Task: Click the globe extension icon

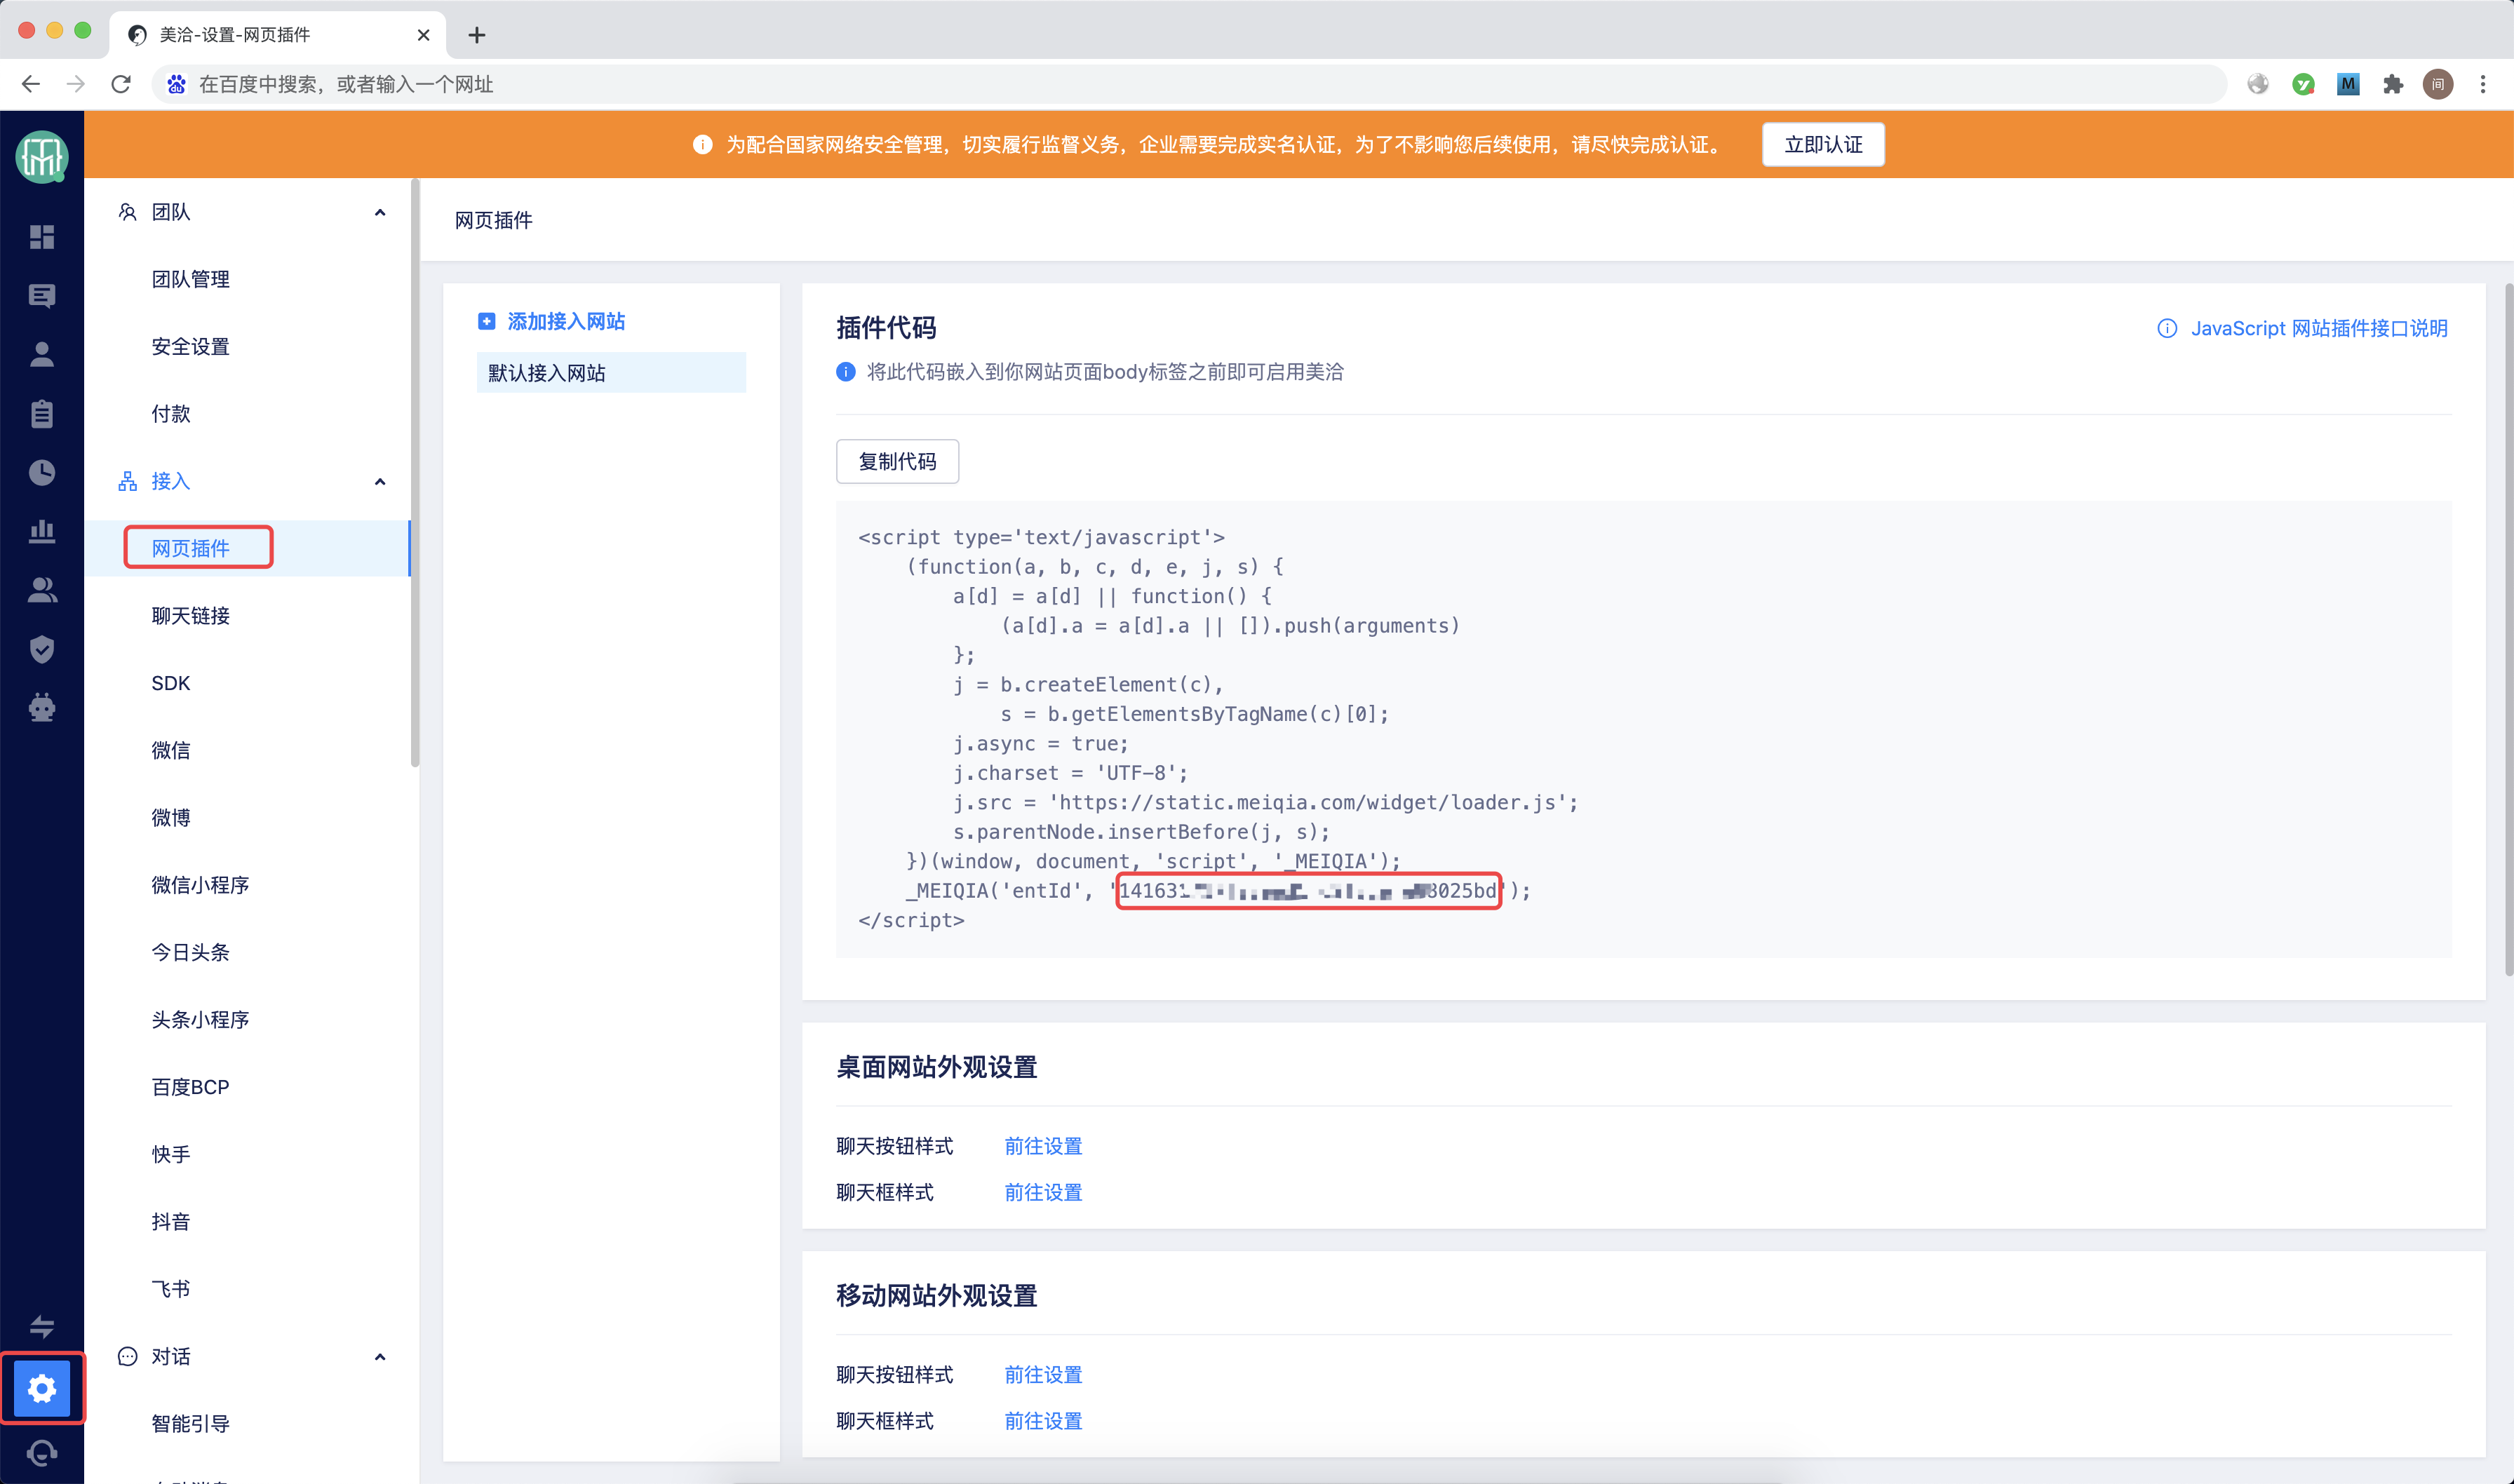Action: (2258, 84)
